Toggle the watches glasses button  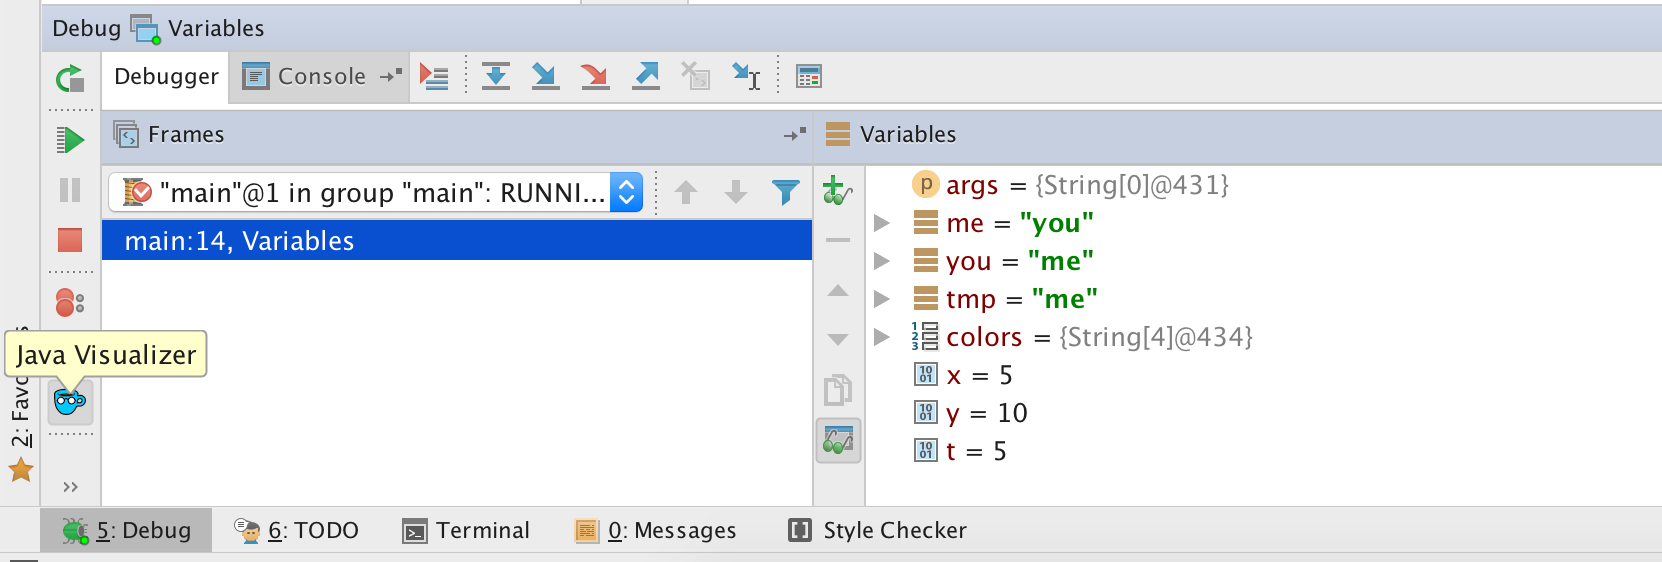click(838, 440)
